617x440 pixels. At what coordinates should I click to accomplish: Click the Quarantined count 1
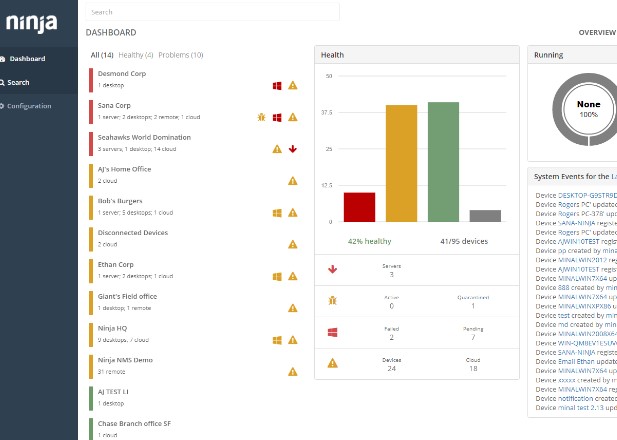coord(473,306)
